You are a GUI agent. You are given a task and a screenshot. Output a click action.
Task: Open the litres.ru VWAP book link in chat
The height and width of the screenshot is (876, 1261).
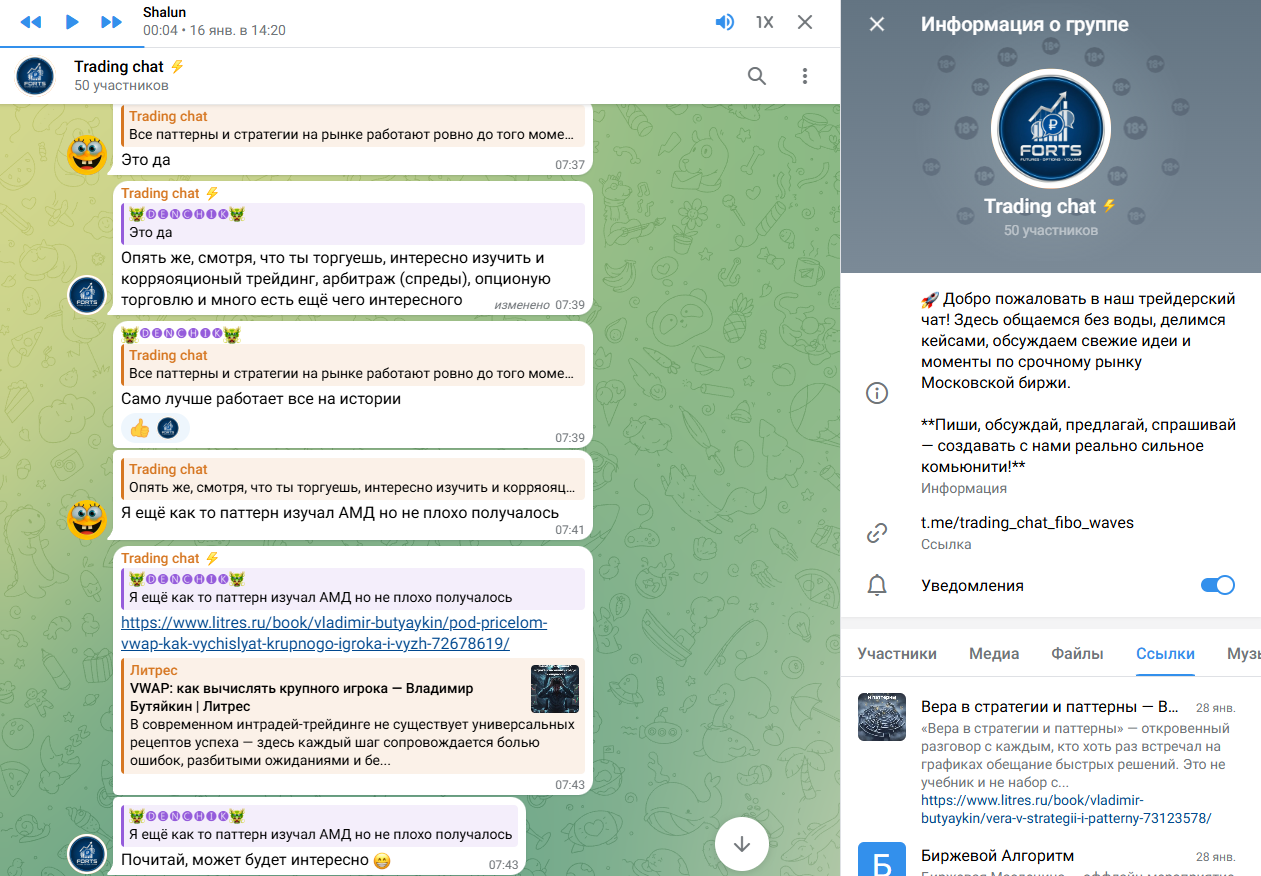tap(334, 633)
